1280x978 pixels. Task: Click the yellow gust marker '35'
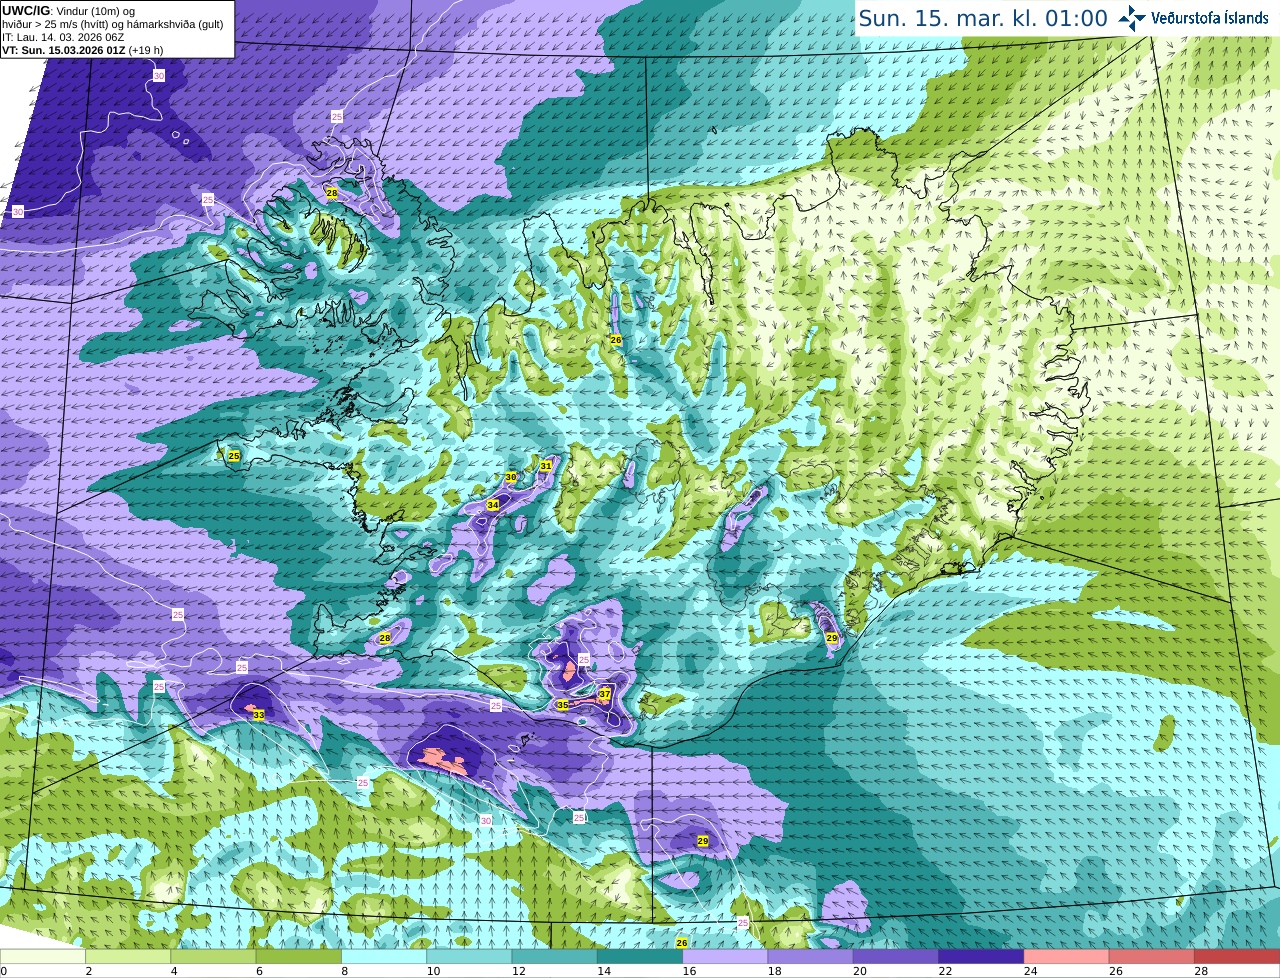pos(563,705)
